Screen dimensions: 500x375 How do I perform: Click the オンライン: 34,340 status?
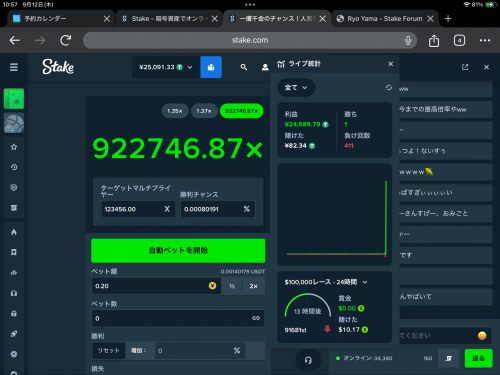364,358
